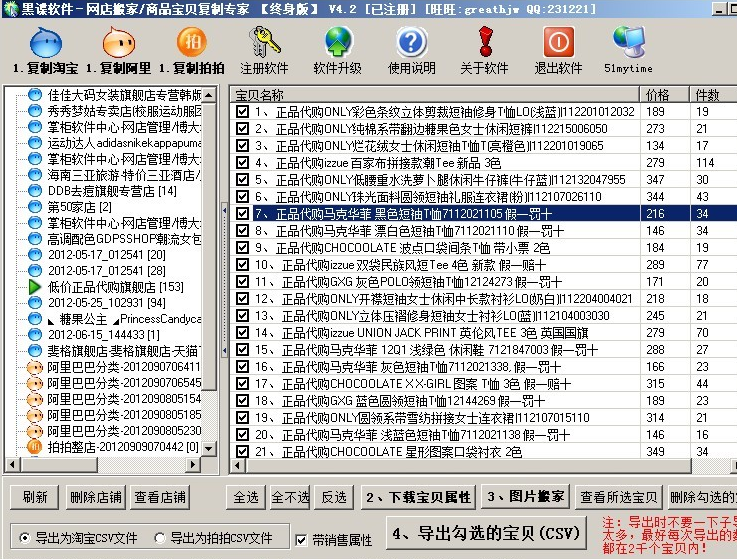
Task: Open the 复制阿里 orange icon
Action: pyautogui.click(x=119, y=42)
